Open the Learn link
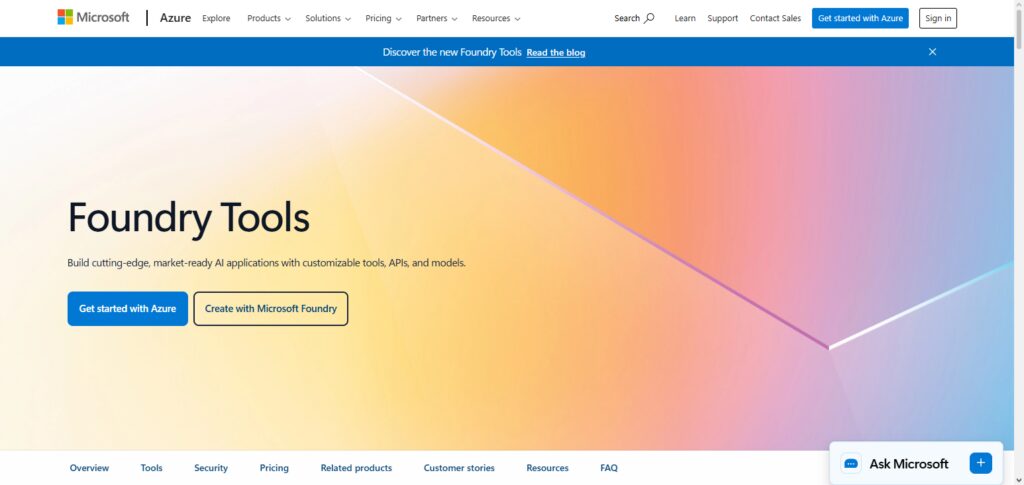 coord(684,18)
